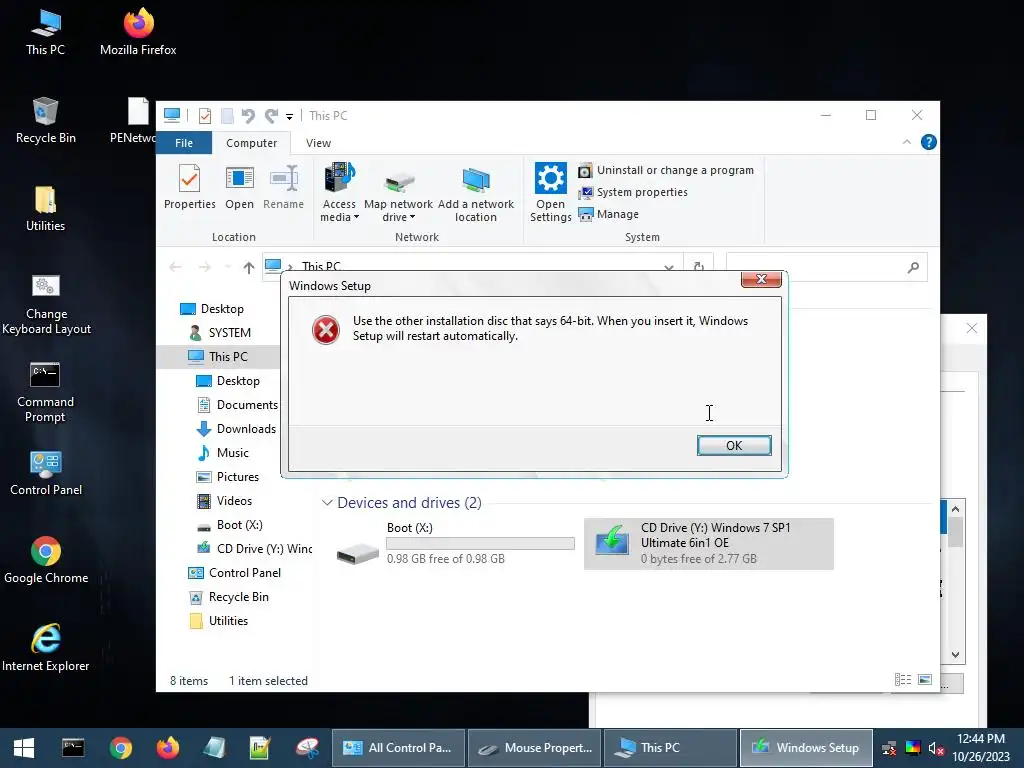Select Downloads in the navigation pane
The image size is (1024, 768).
236,429
